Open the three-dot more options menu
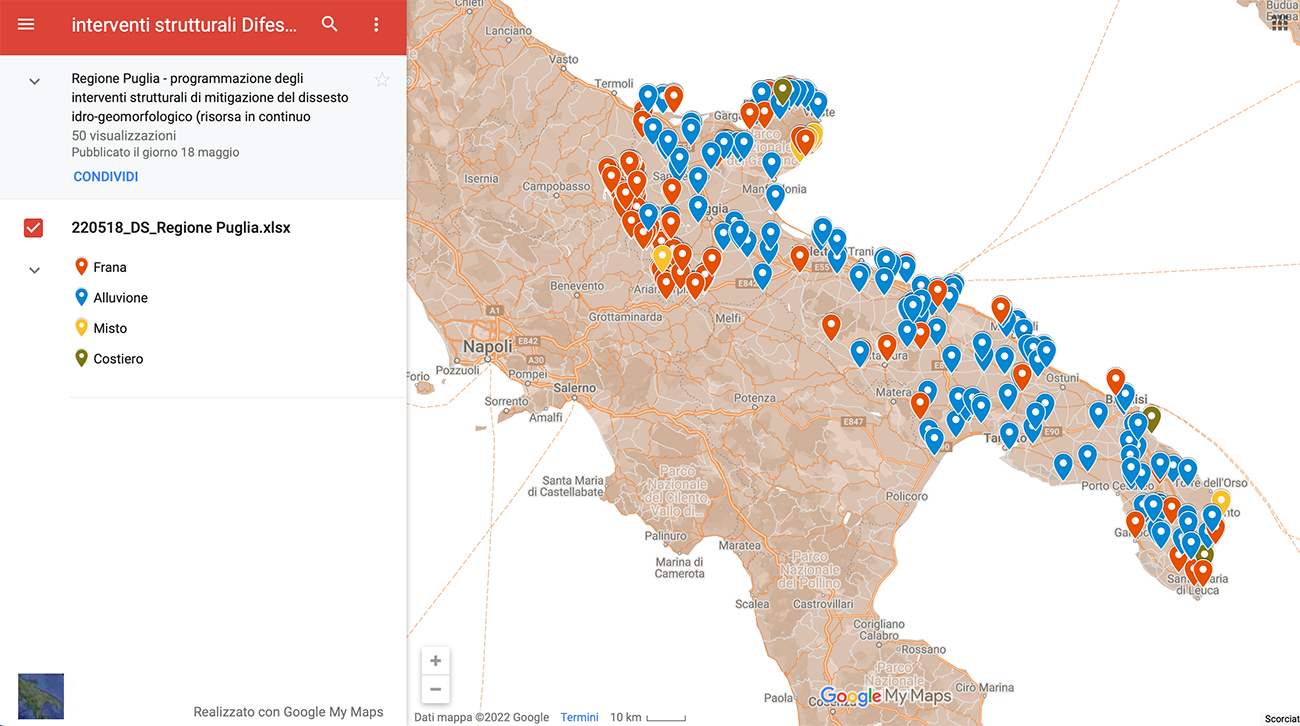 (x=376, y=25)
